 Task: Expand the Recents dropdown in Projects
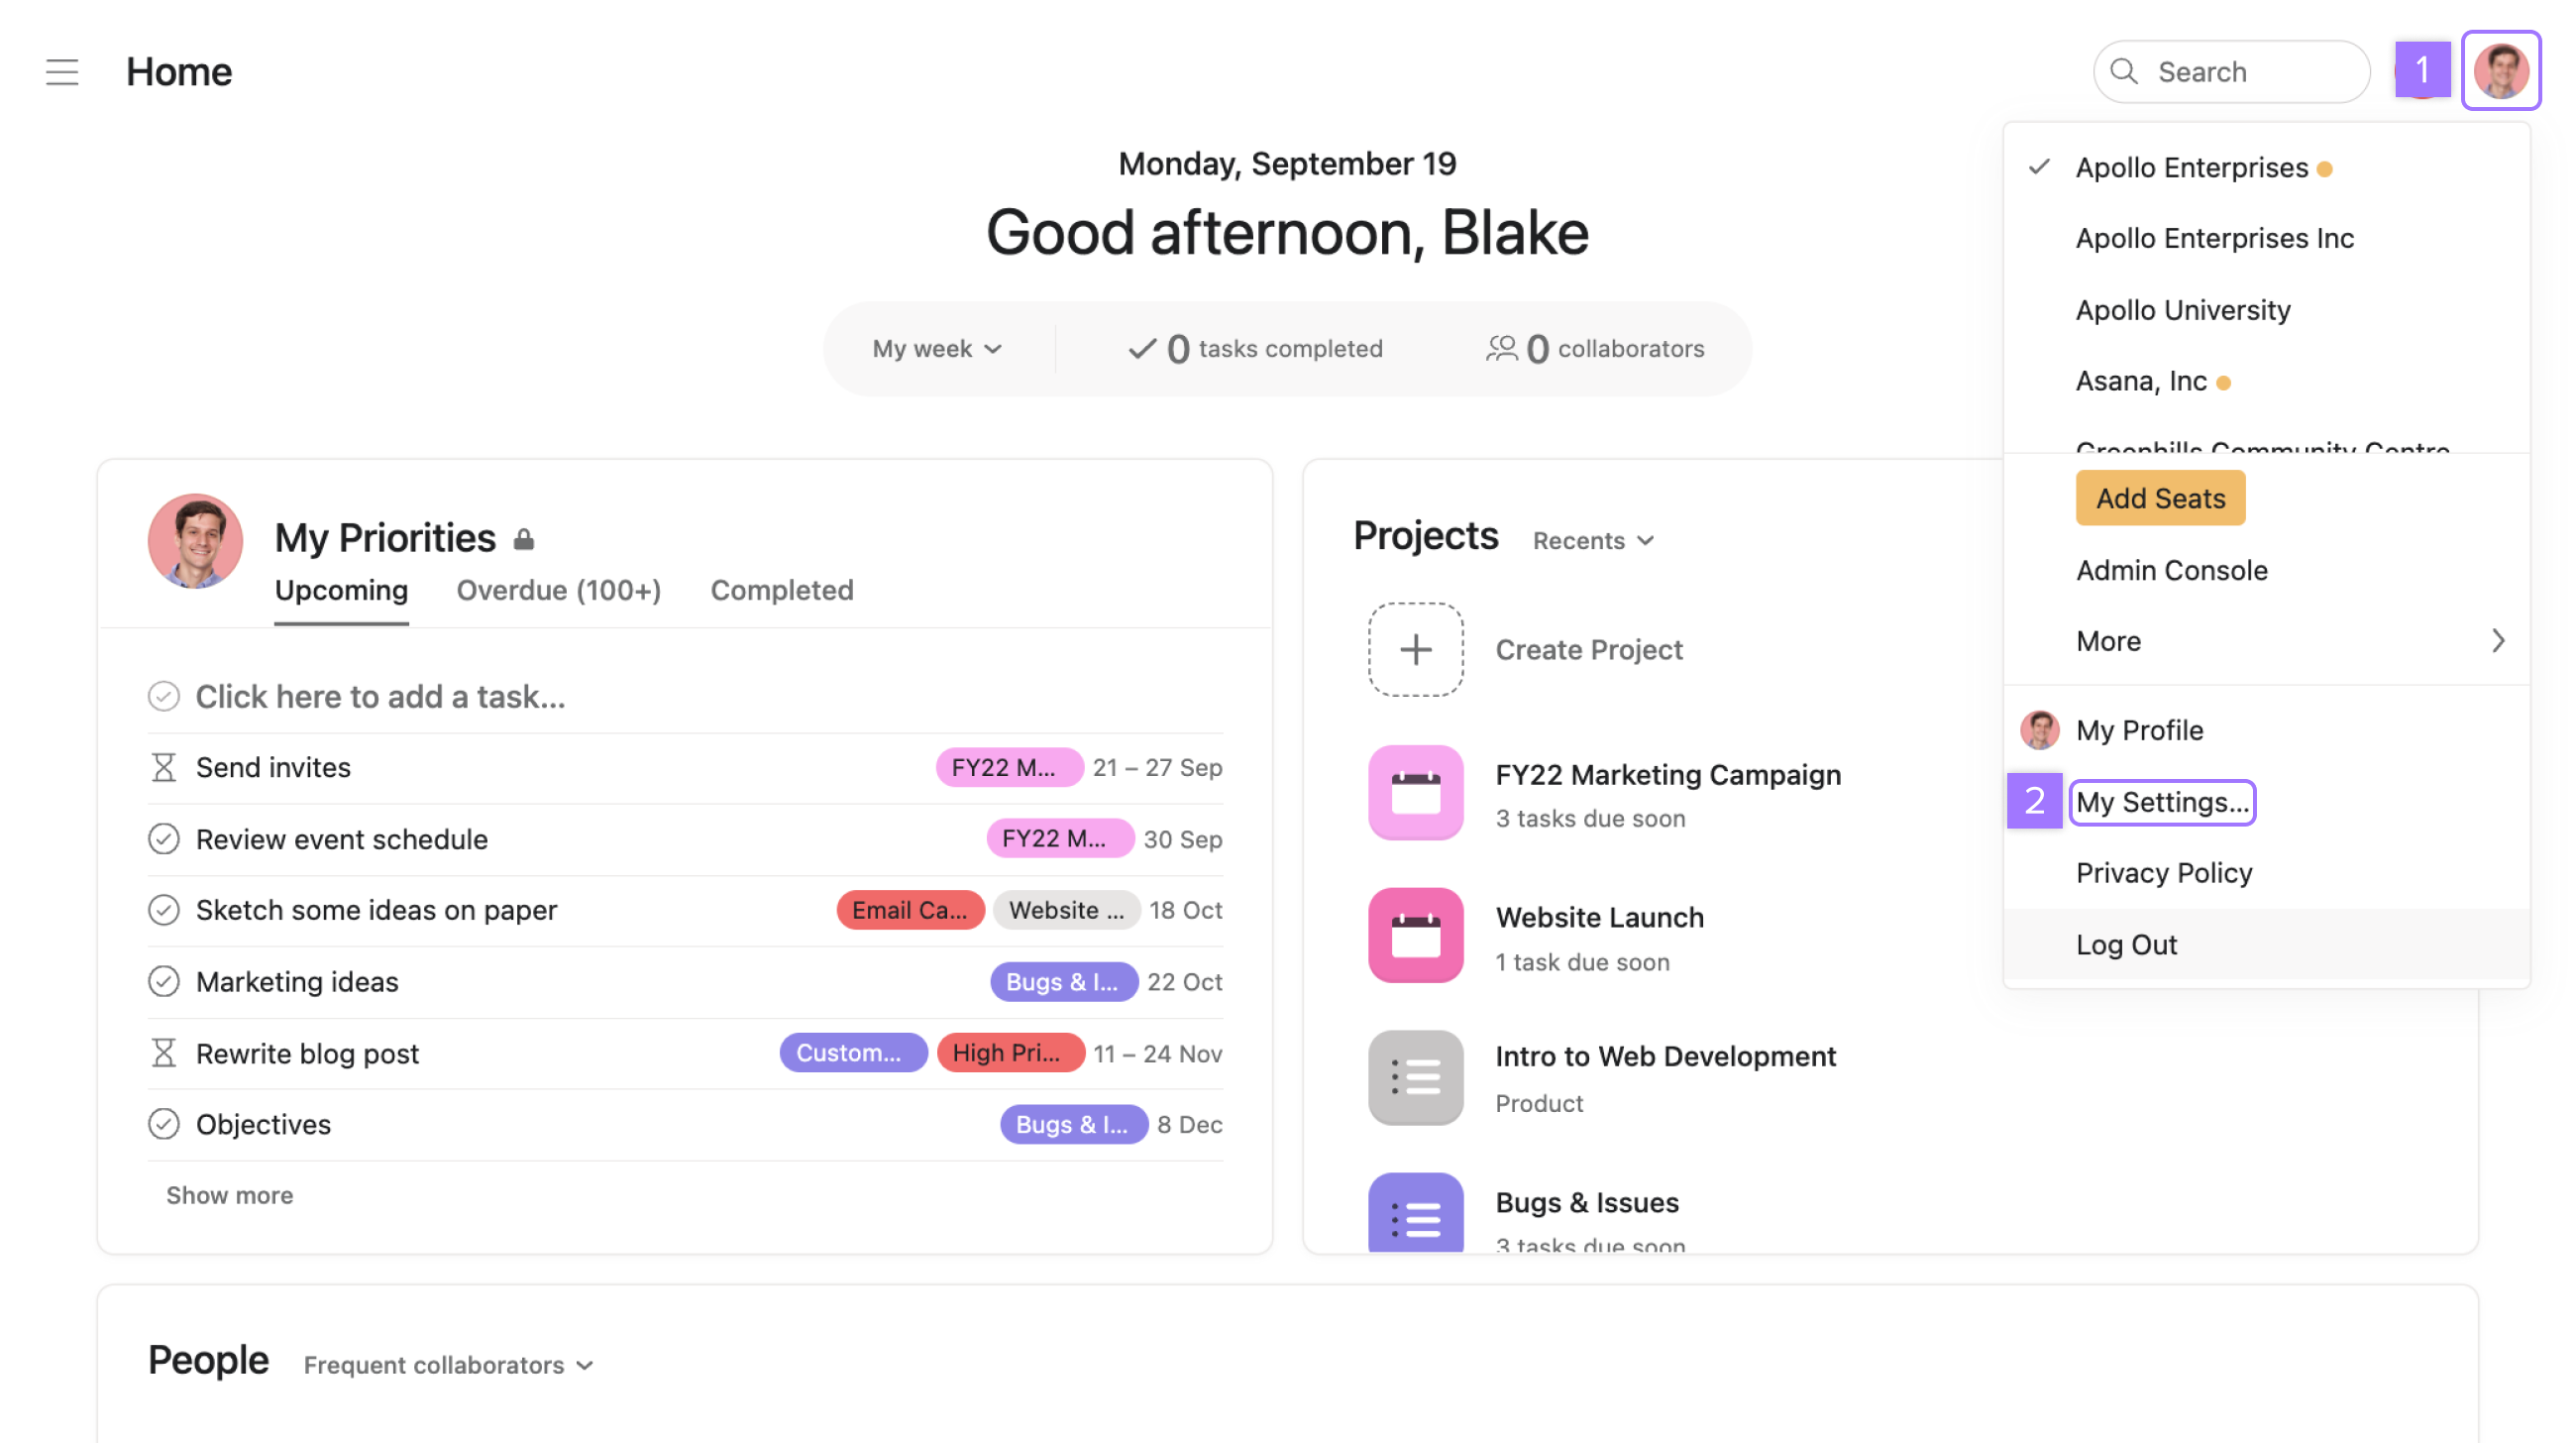[x=1592, y=540]
